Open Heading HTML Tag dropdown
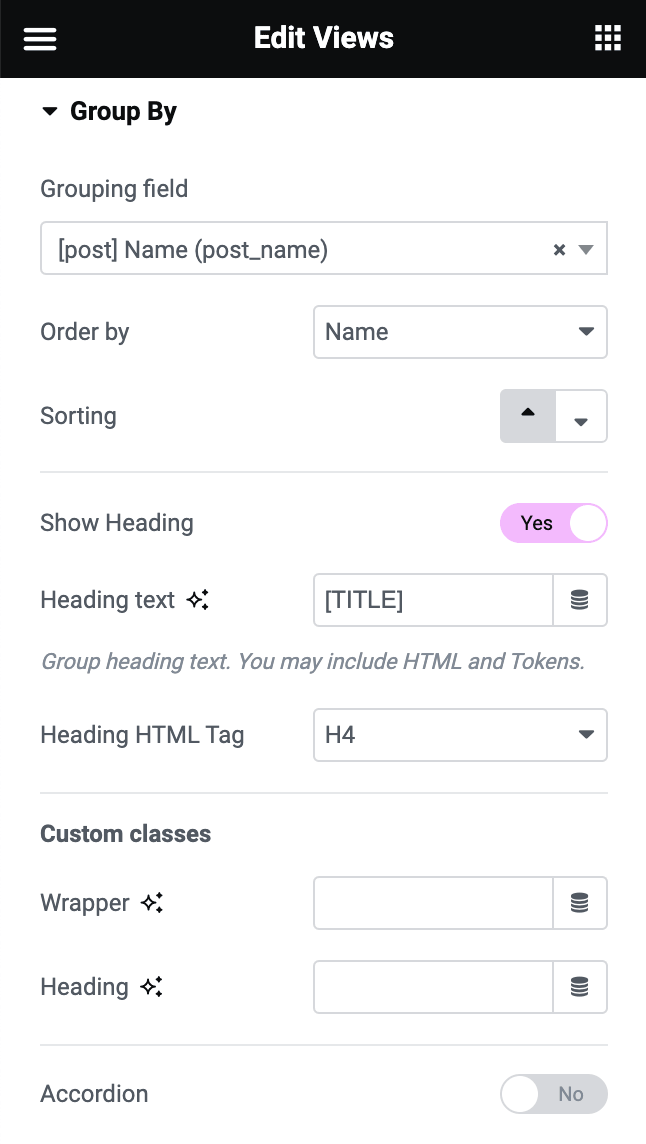The image size is (646, 1144). click(459, 735)
